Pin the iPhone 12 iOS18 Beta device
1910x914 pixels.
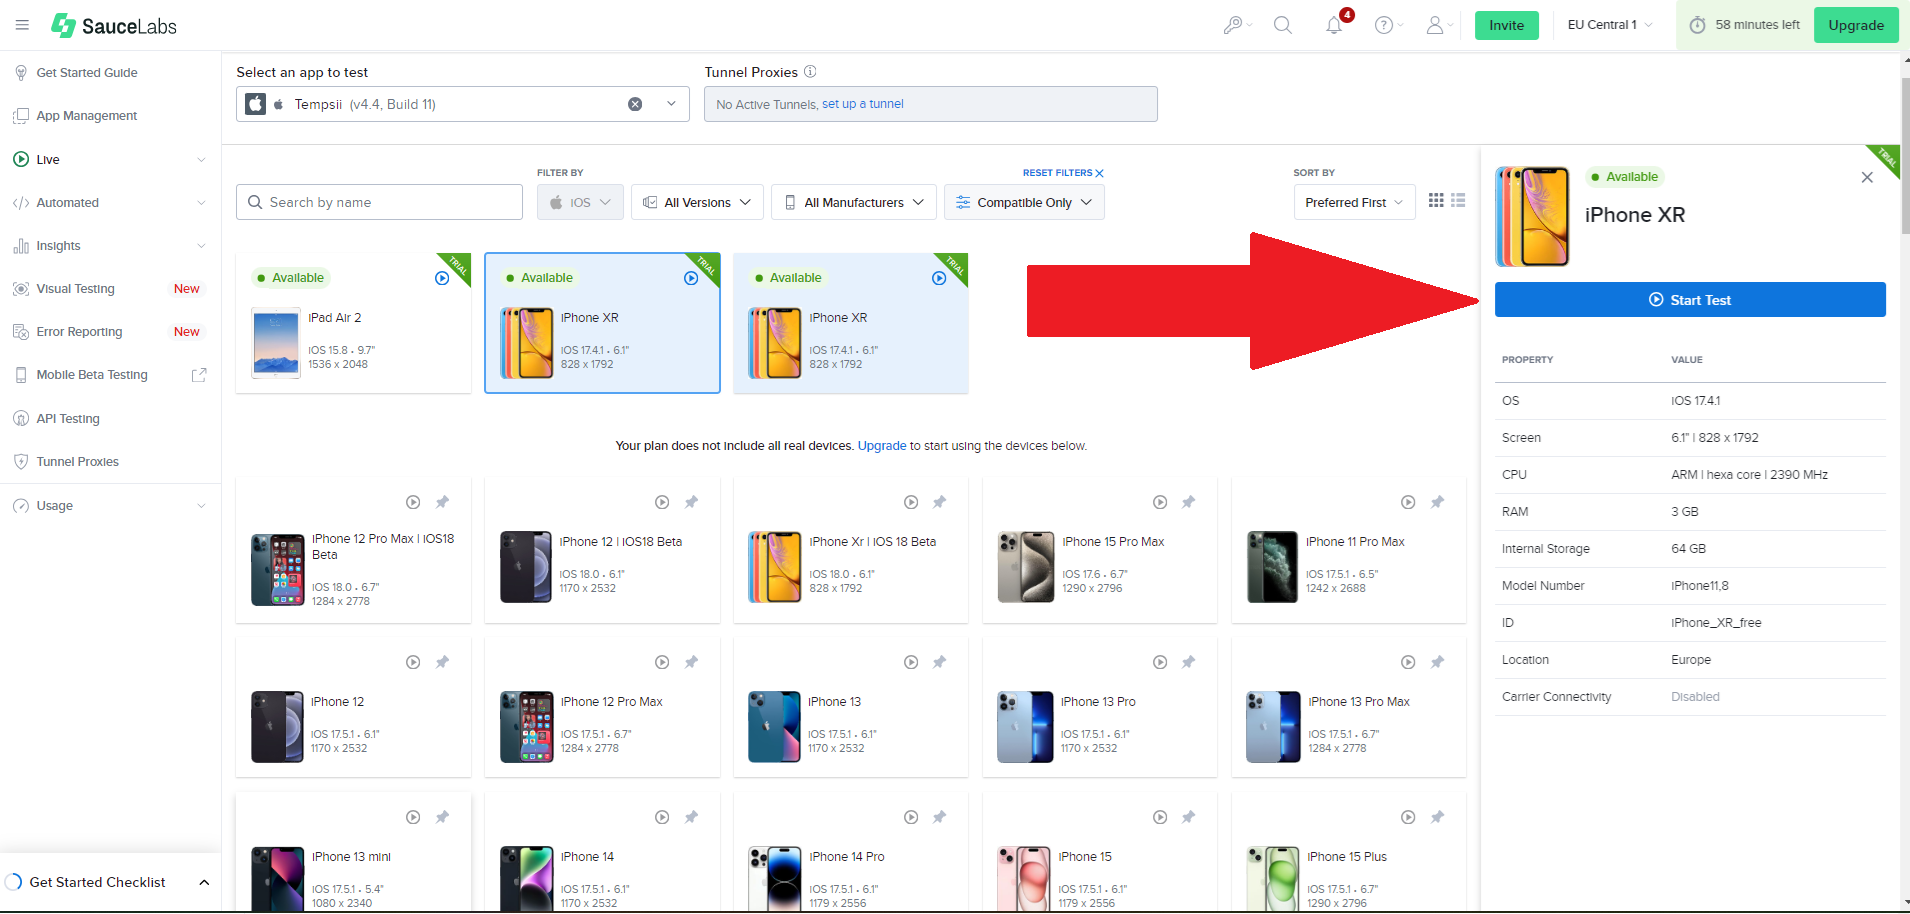pyautogui.click(x=691, y=502)
